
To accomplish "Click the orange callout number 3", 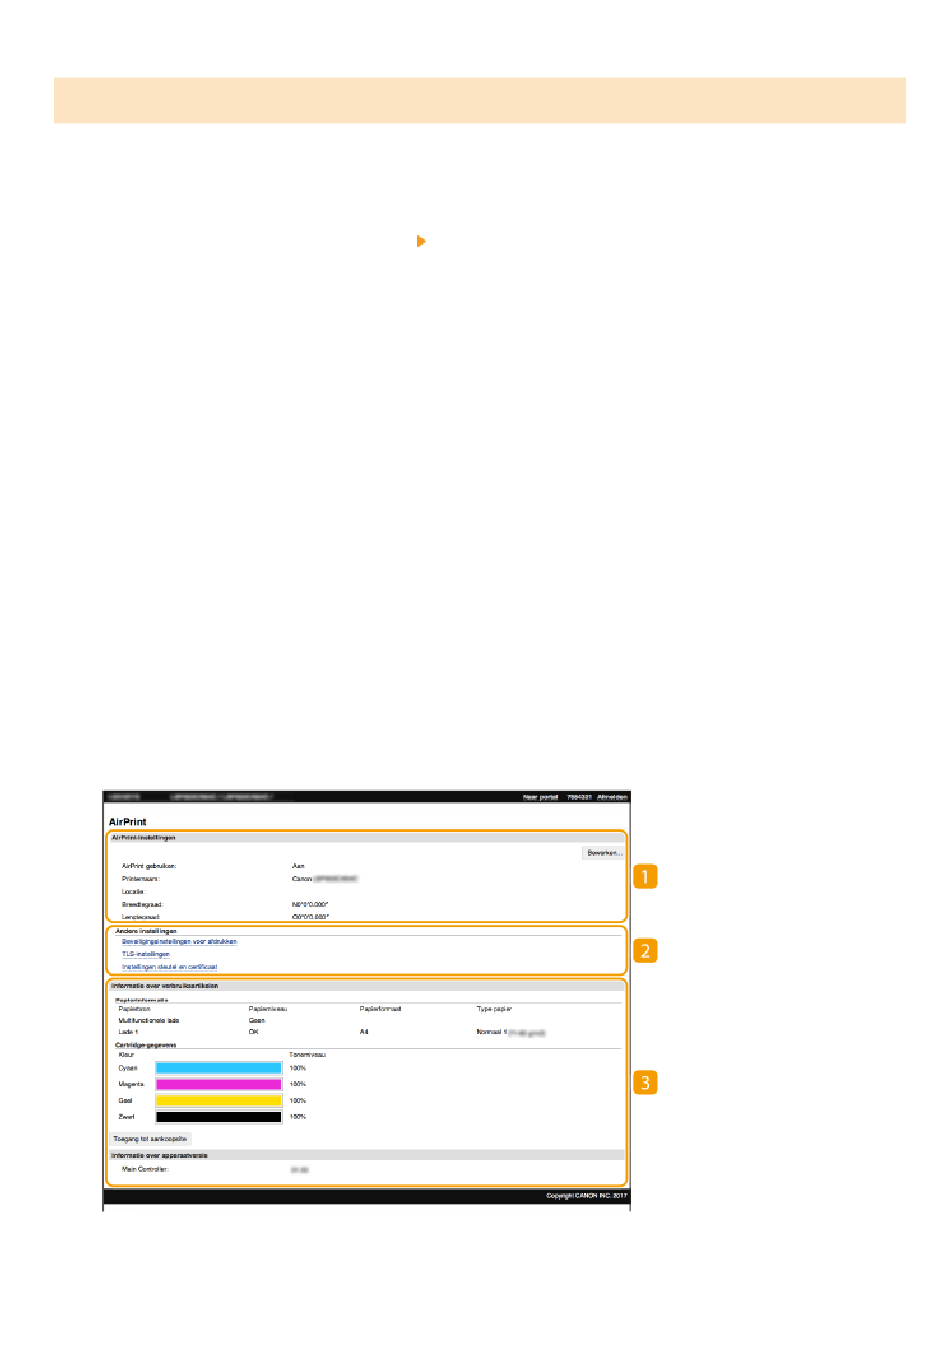I will point(645,1082).
